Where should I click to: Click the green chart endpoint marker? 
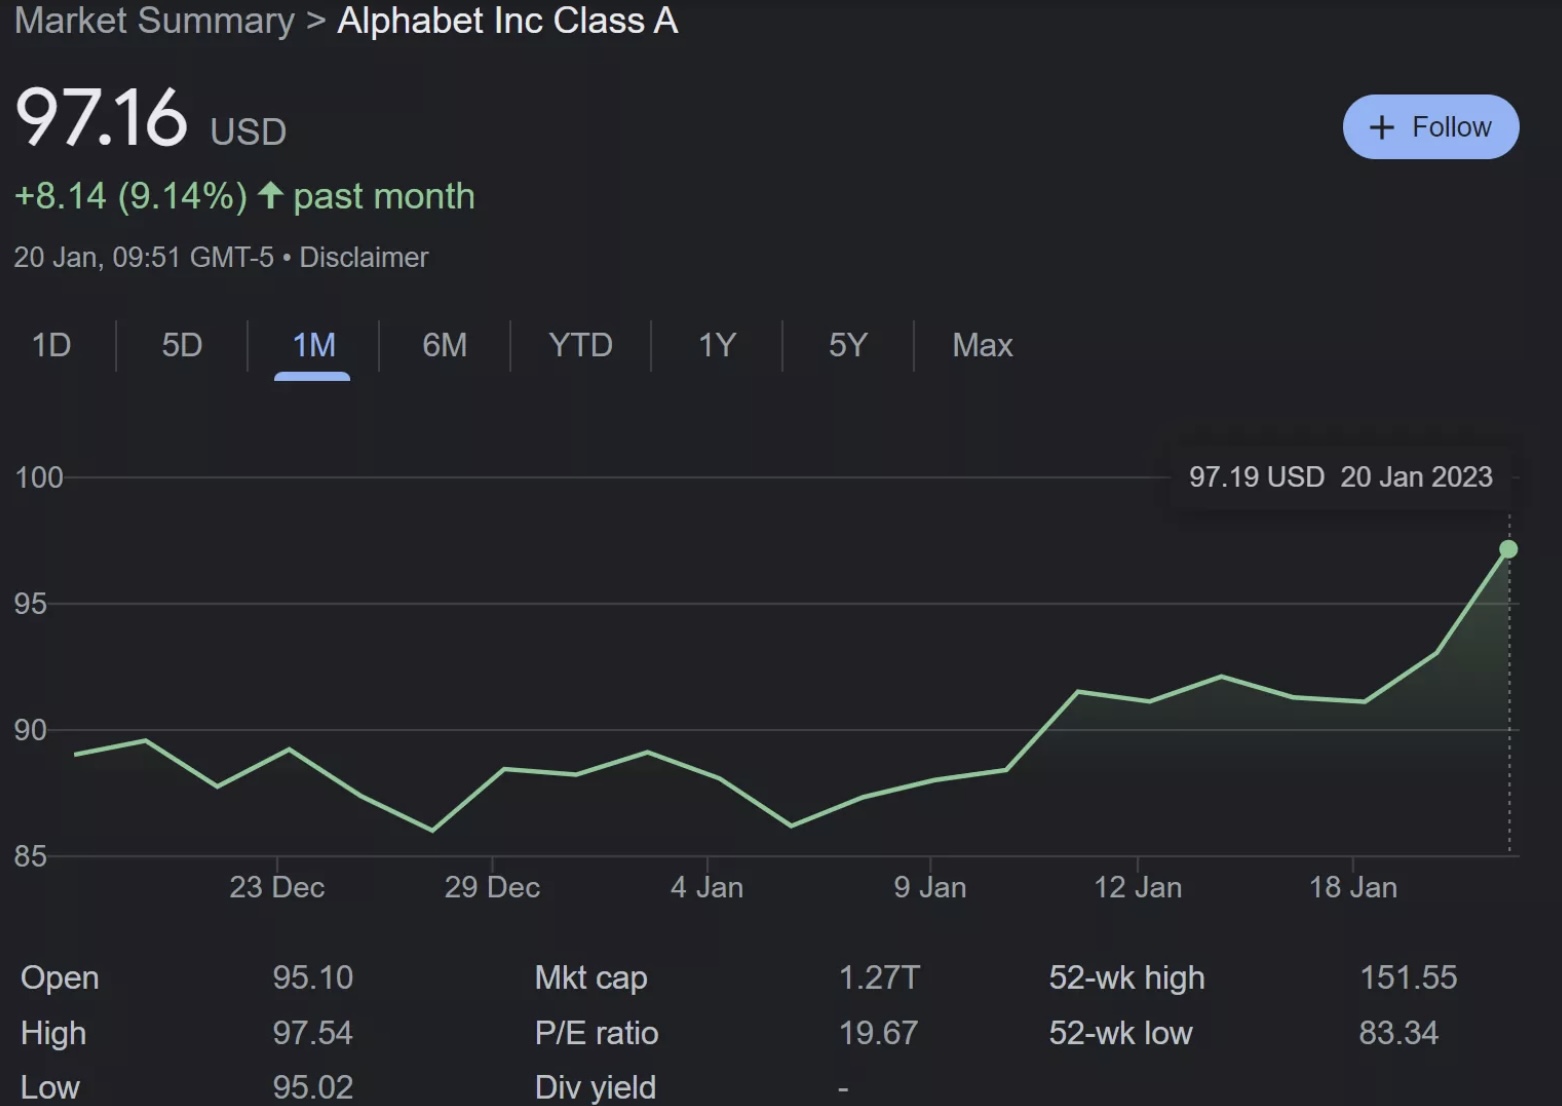point(1508,549)
